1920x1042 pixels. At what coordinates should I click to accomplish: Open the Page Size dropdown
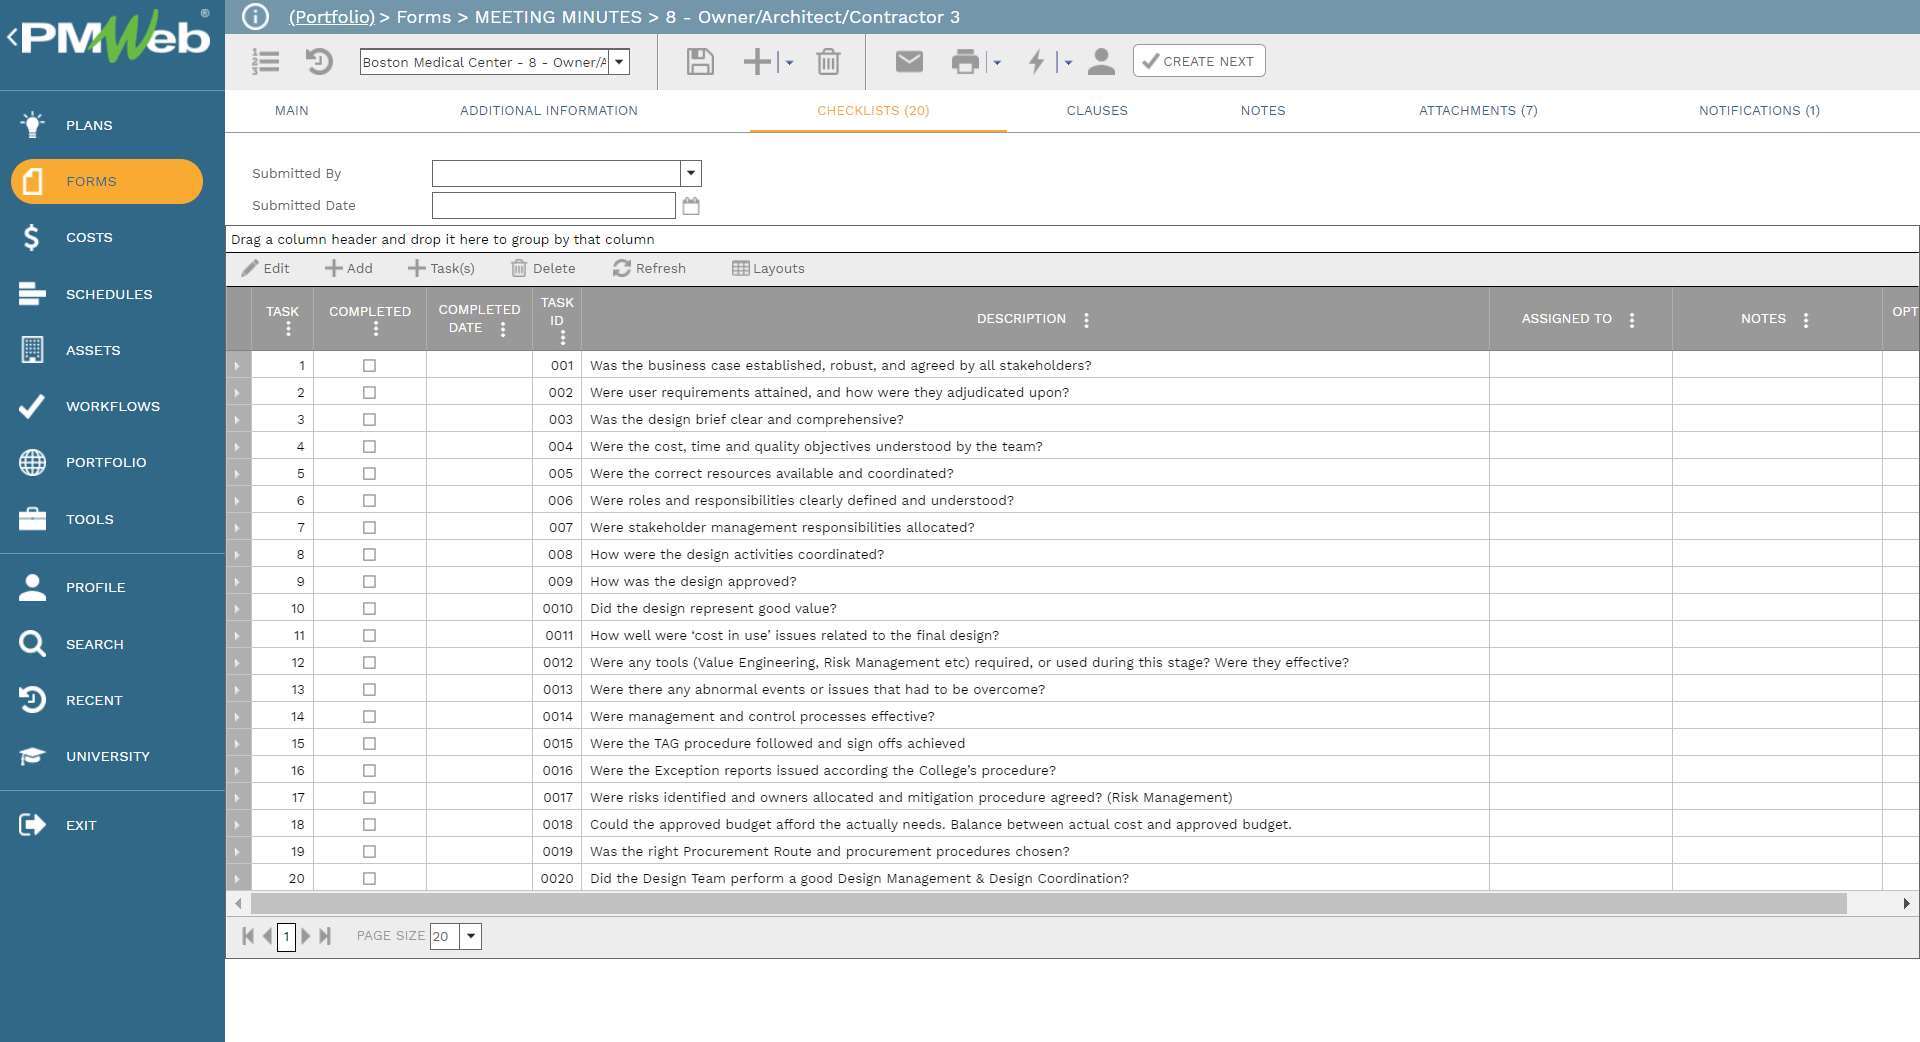[471, 937]
